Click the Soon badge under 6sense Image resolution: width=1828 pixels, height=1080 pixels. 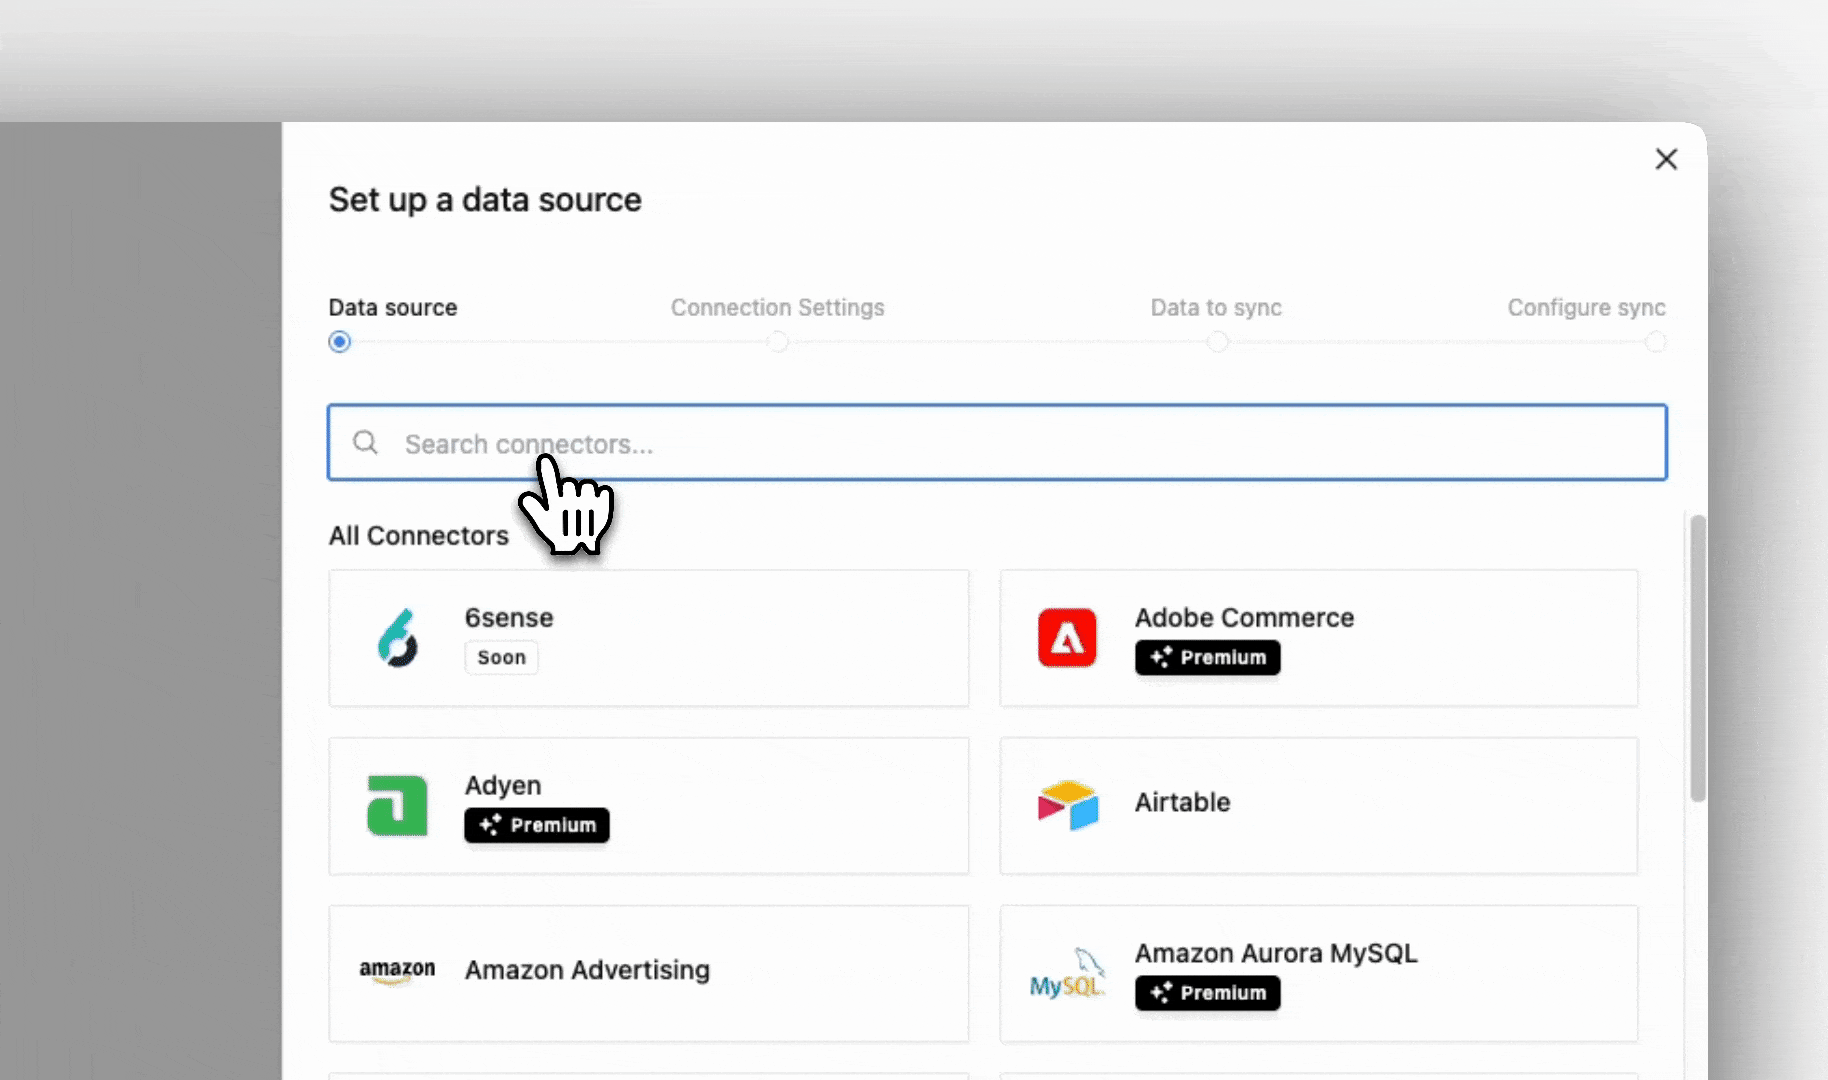click(501, 657)
